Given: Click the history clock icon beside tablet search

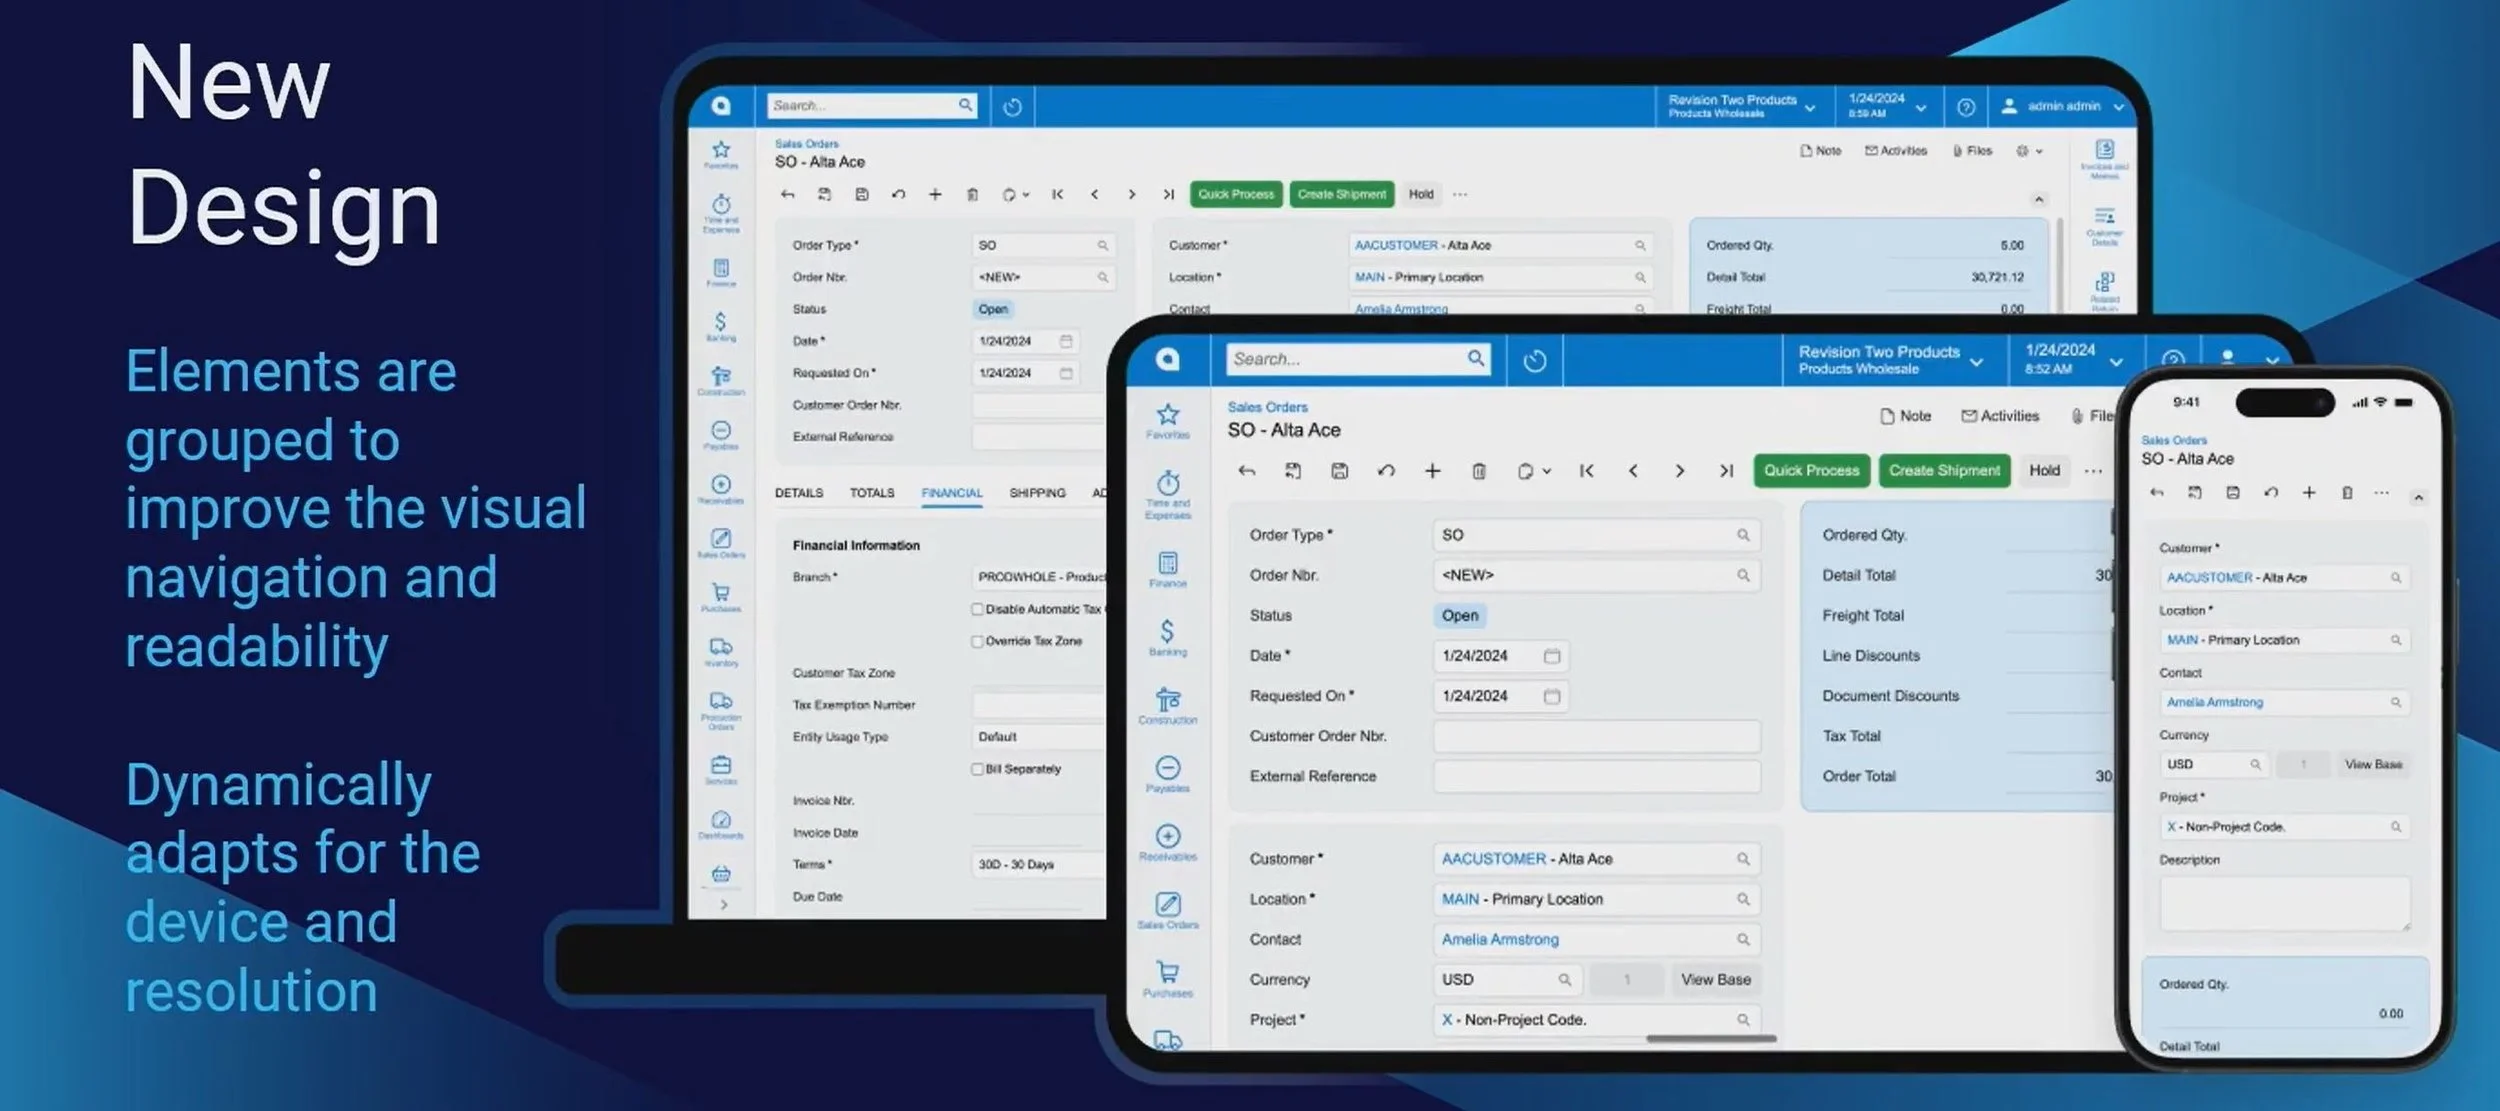Looking at the screenshot, I should pos(1534,360).
